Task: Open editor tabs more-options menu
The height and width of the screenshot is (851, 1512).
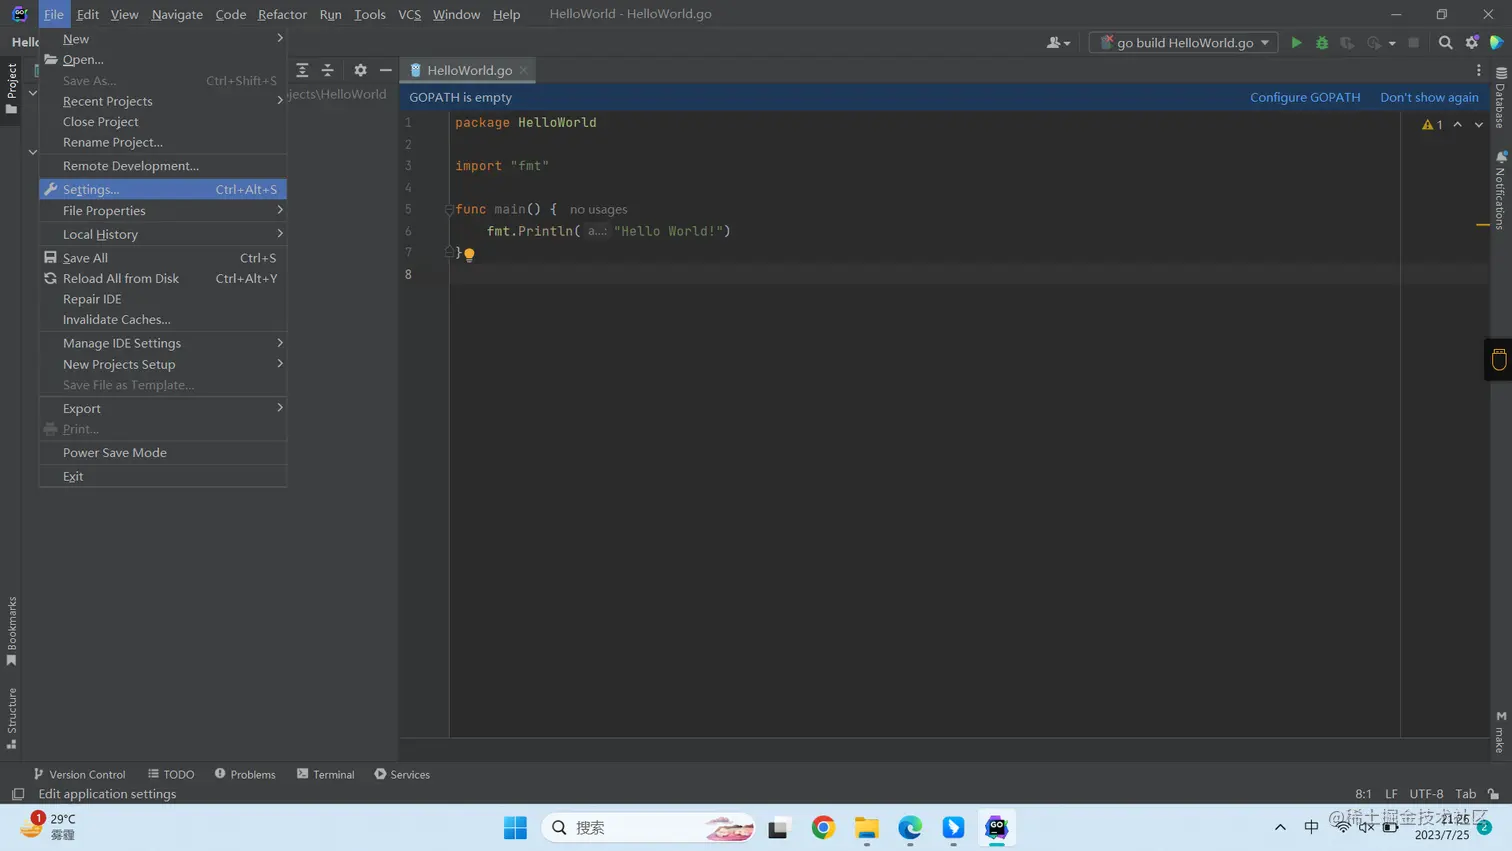Action: [1479, 70]
